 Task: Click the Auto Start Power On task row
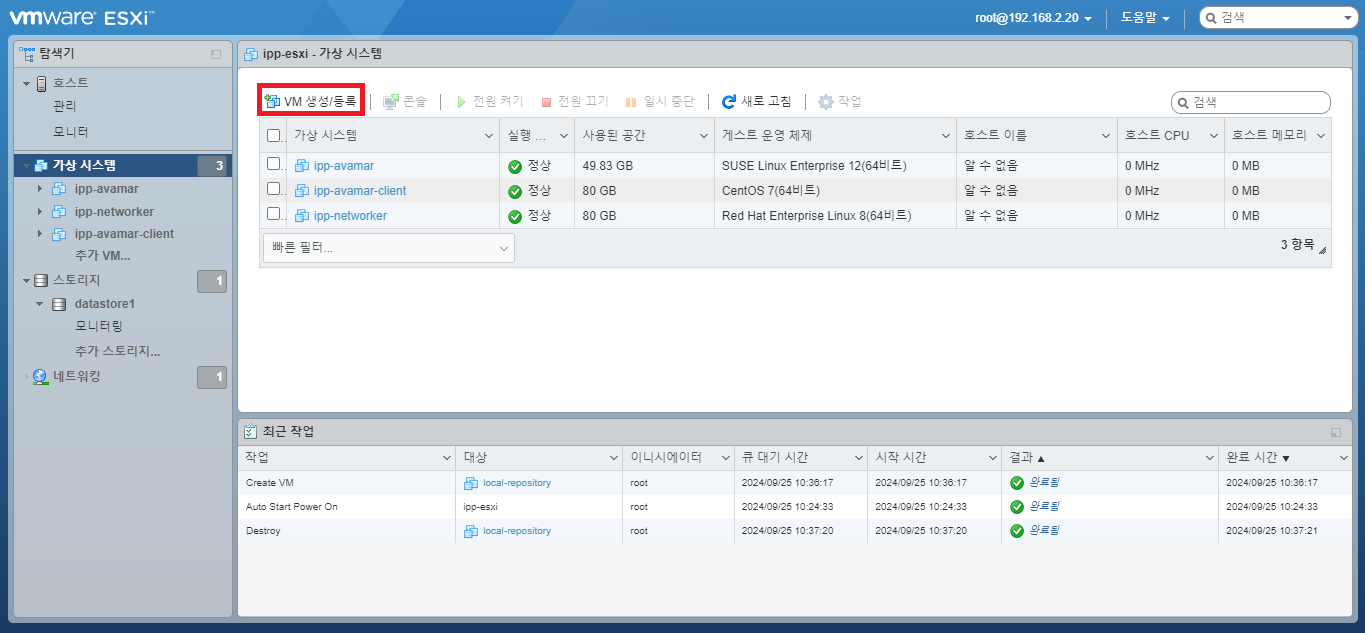pos(795,507)
